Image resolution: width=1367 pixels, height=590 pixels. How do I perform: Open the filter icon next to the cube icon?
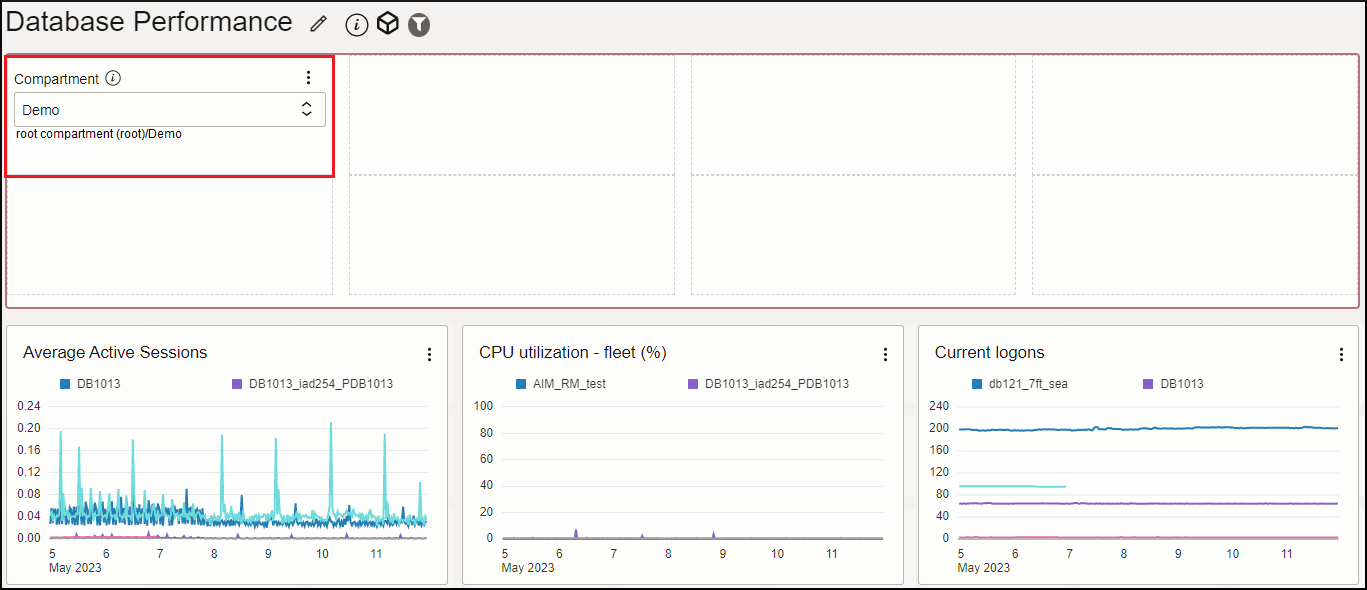pos(419,24)
